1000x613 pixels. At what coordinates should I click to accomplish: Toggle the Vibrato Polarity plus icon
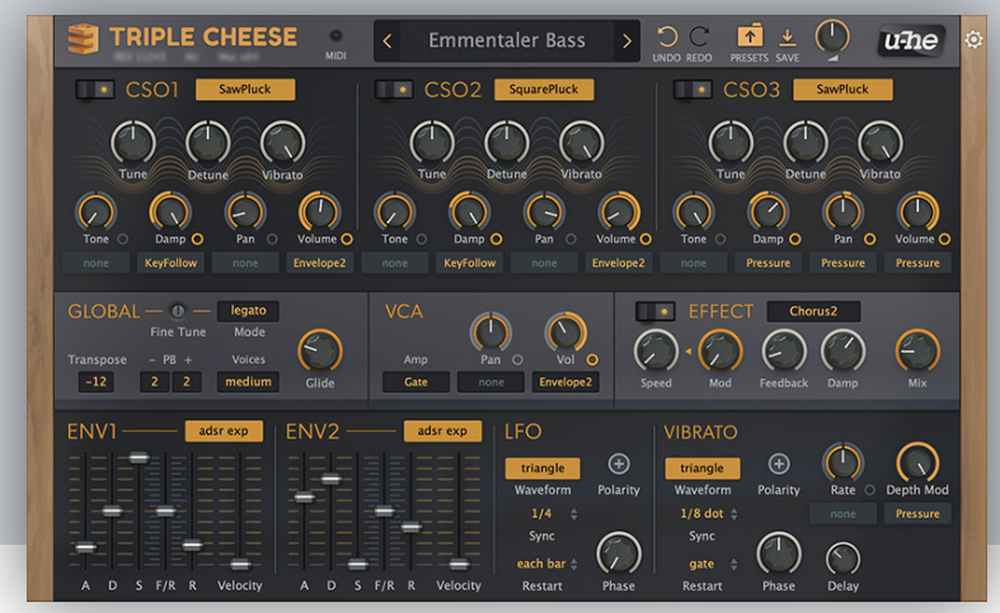(x=779, y=464)
